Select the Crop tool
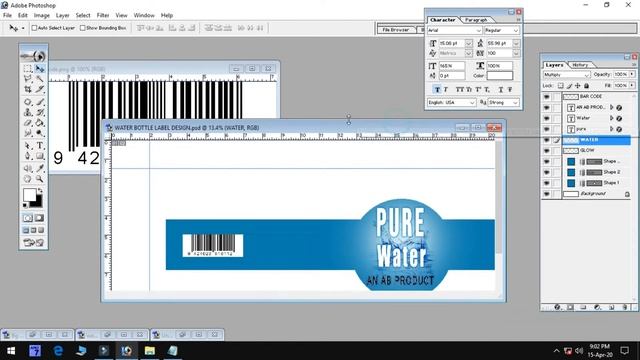Image resolution: width=640 pixels, height=360 pixels. coord(27,89)
